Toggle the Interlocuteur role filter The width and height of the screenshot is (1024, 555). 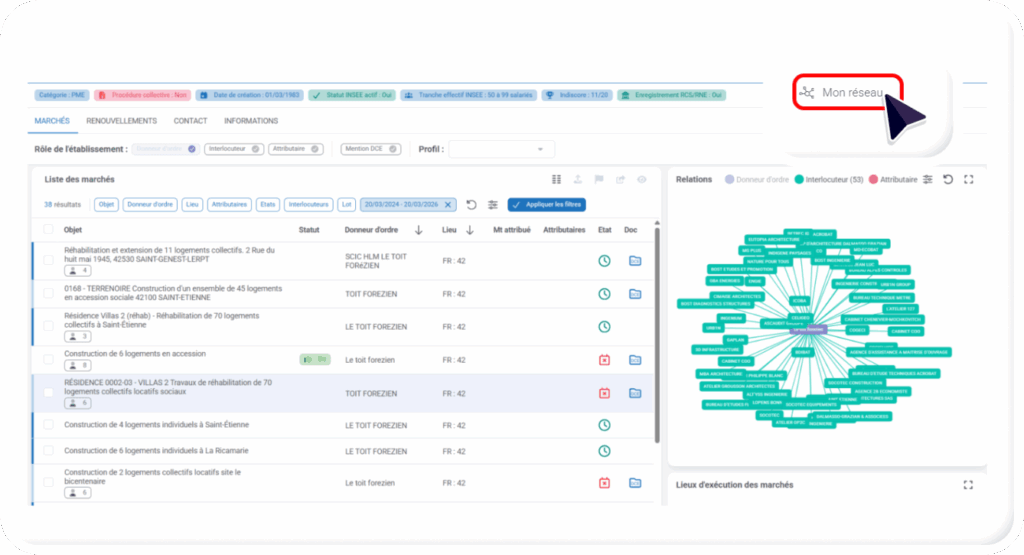pyautogui.click(x=233, y=149)
